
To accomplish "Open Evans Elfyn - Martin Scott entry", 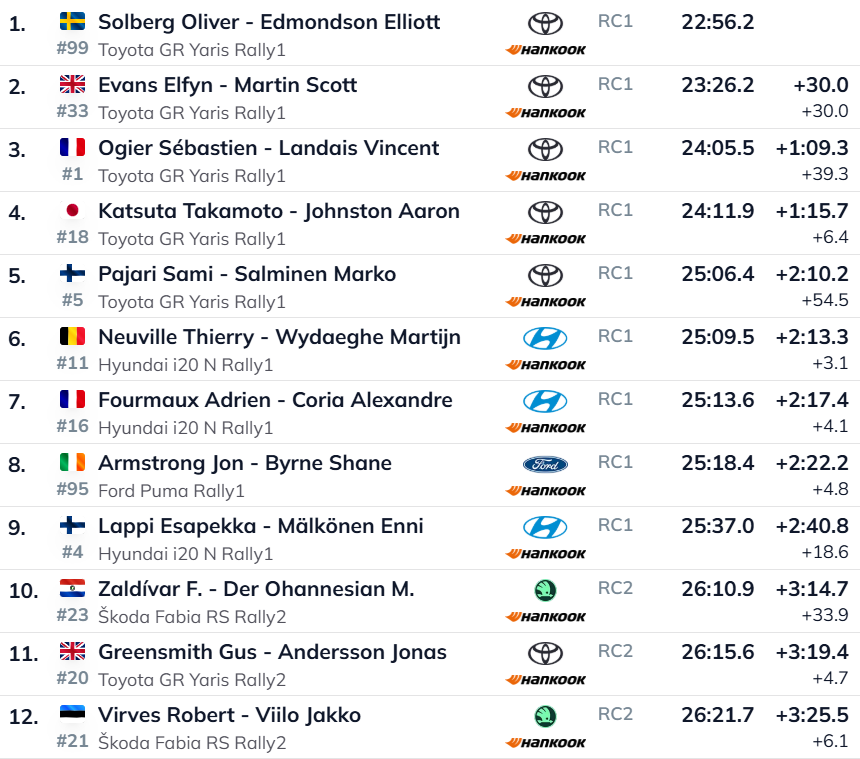I will (227, 85).
